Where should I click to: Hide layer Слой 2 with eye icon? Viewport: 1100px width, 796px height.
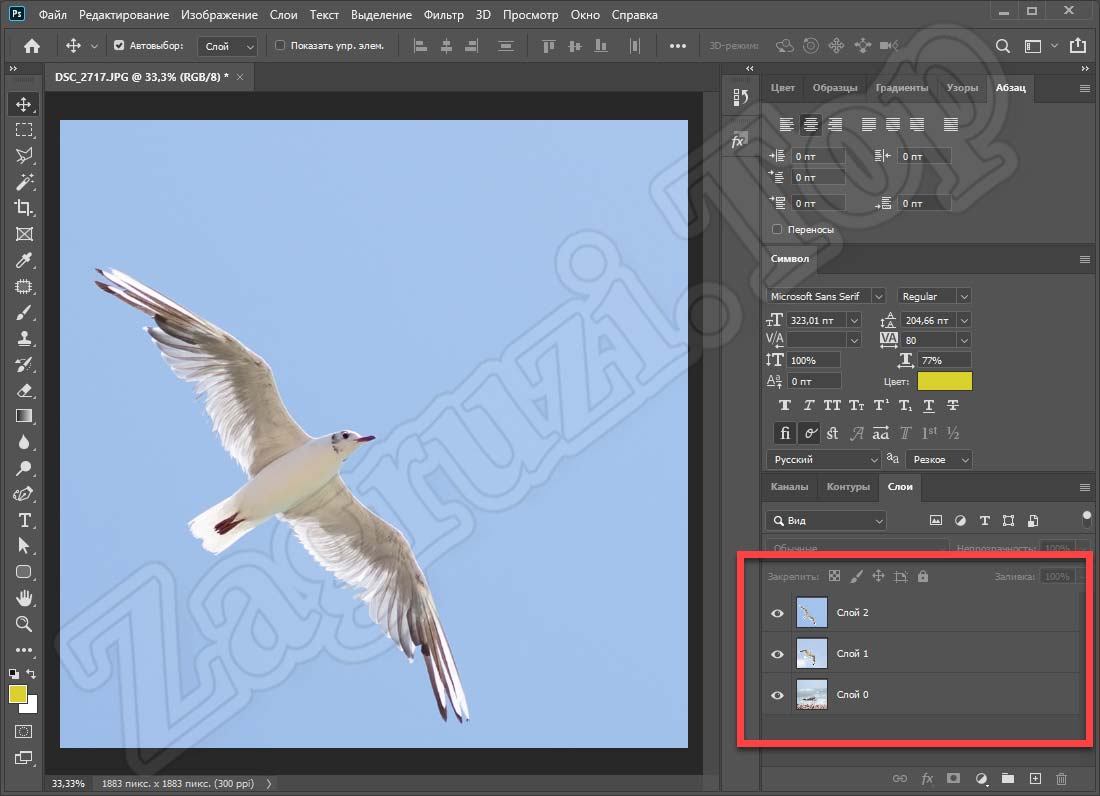tap(777, 613)
